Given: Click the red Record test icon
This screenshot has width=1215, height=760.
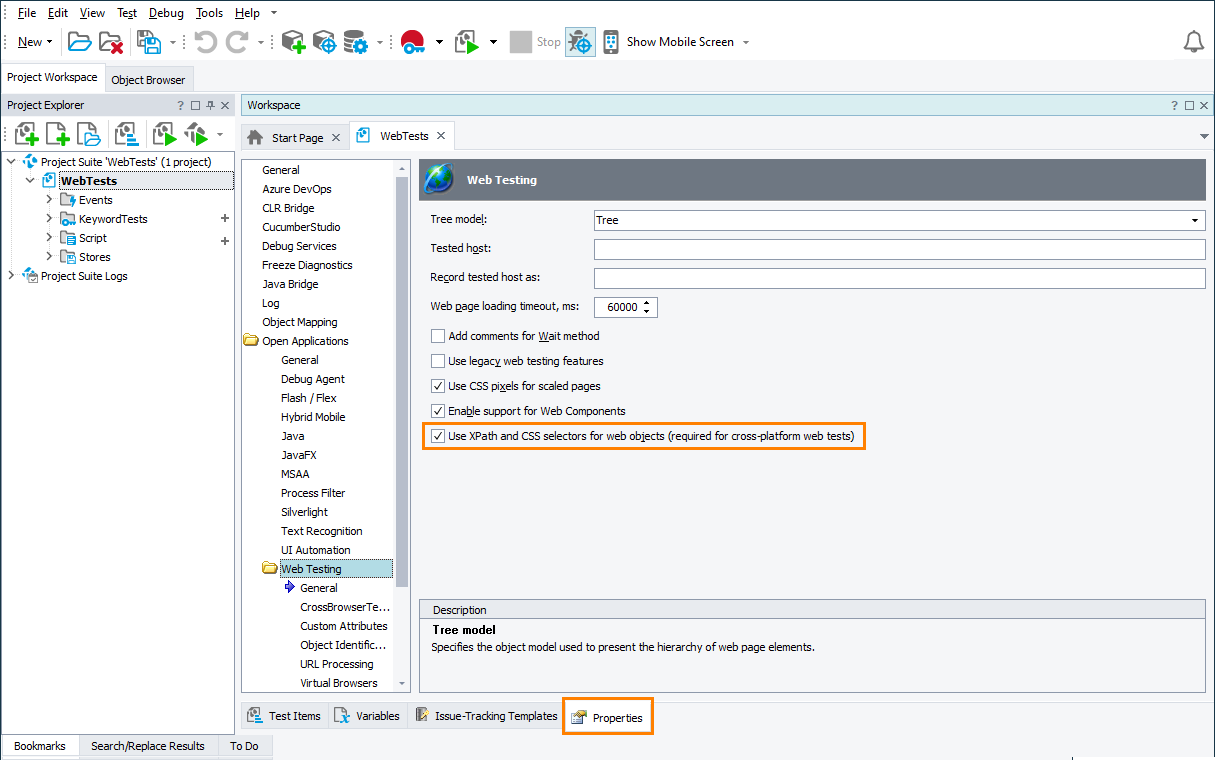Looking at the screenshot, I should (412, 42).
